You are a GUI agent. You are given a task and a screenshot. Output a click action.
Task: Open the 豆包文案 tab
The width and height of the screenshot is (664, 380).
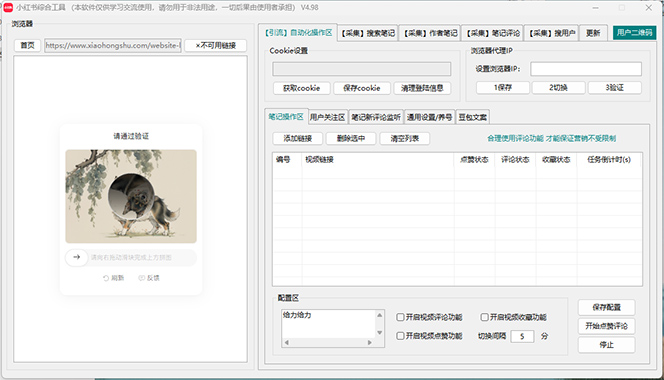(473, 117)
